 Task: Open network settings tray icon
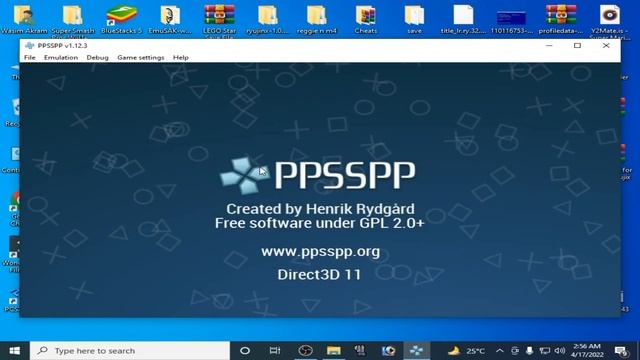(x=544, y=351)
